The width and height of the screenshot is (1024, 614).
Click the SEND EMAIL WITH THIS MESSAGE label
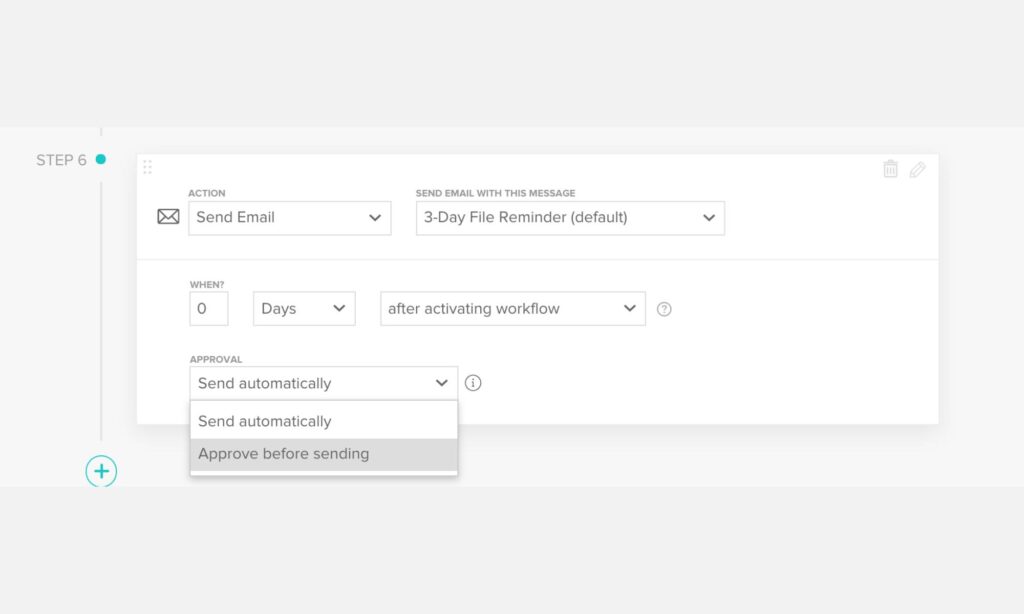496,193
